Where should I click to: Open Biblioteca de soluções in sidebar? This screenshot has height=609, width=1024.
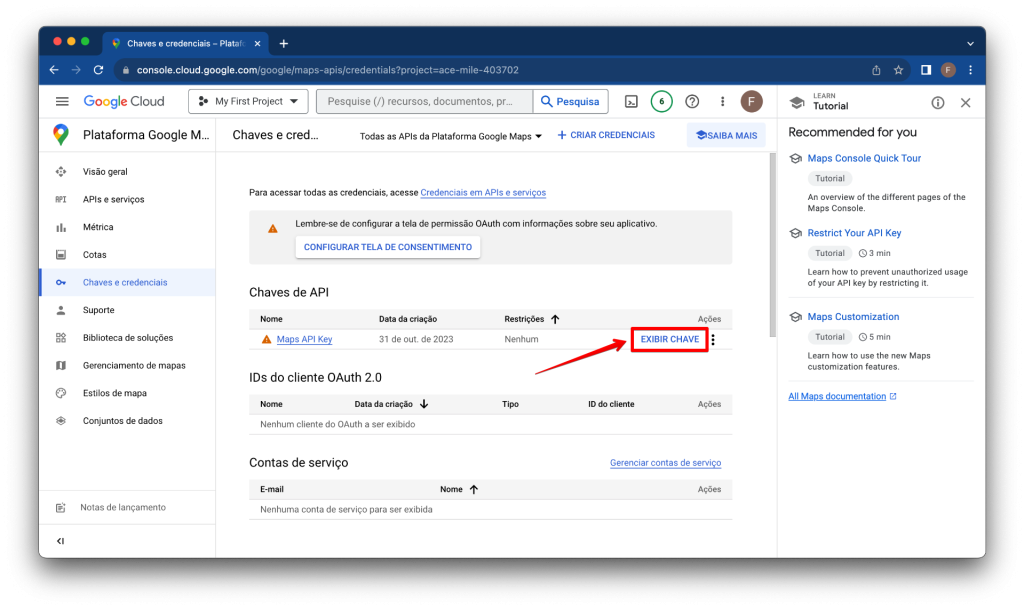coord(128,338)
